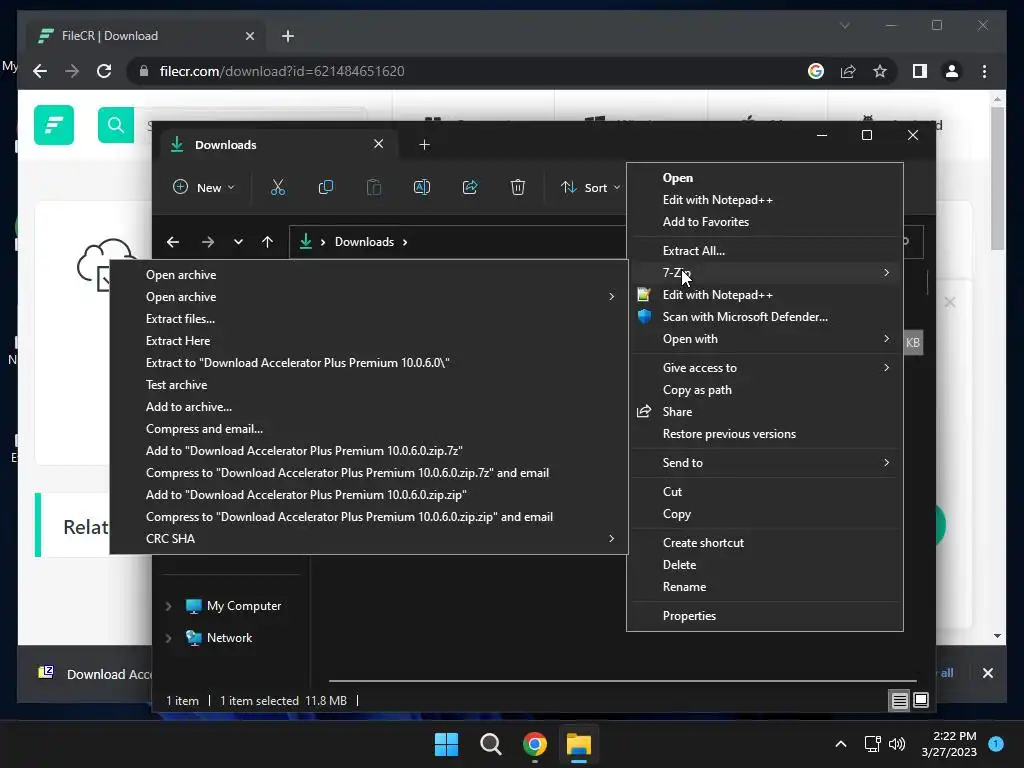Screen dimensions: 1024x768
Task: Expand the Network tree node
Action: [x=168, y=638]
